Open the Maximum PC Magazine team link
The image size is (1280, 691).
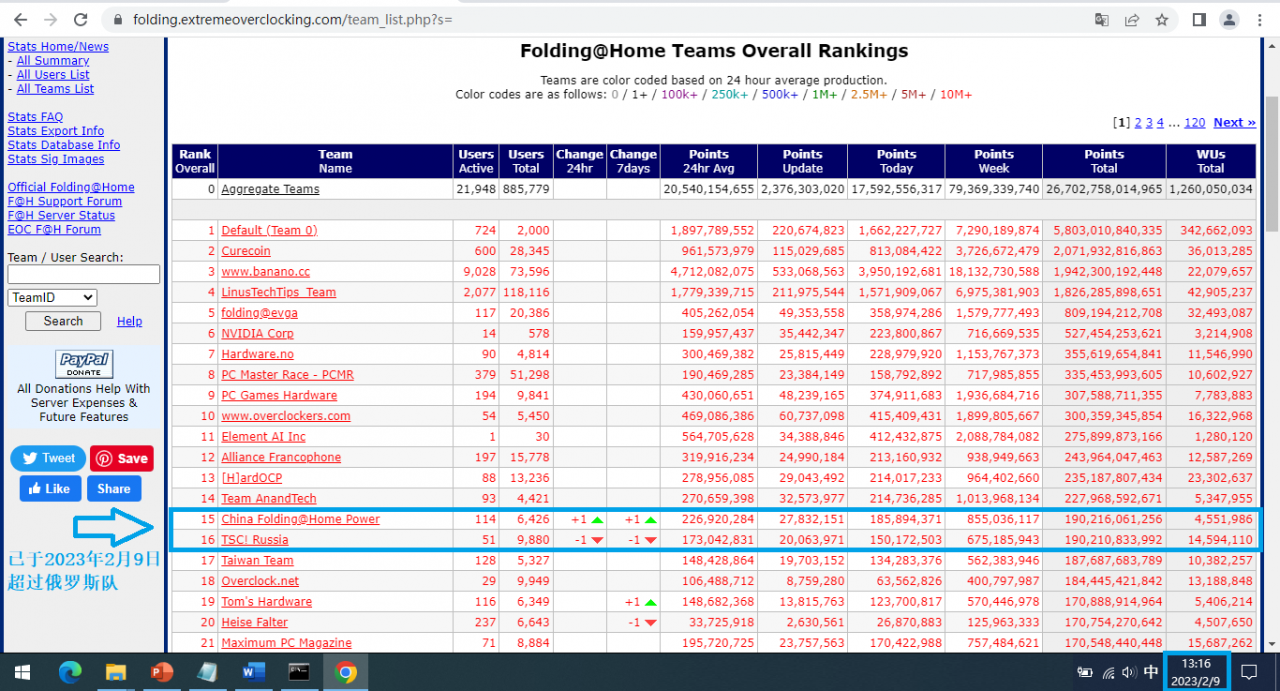pyautogui.click(x=286, y=643)
